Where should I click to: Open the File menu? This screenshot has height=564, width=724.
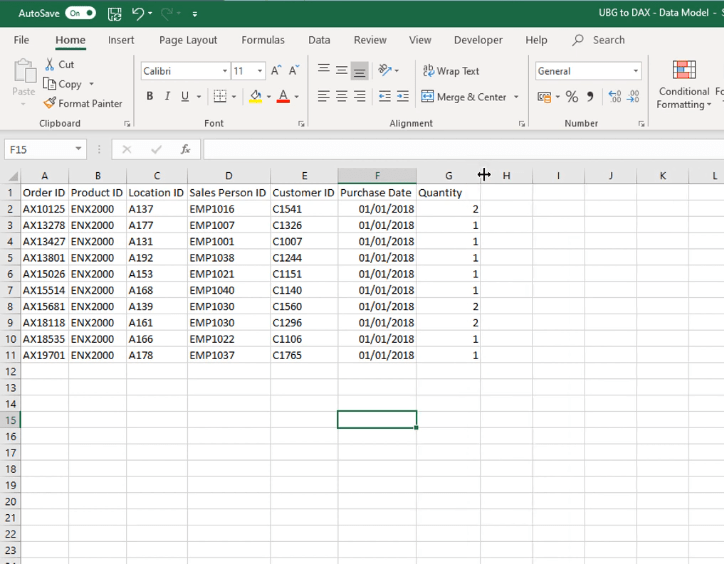(21, 40)
